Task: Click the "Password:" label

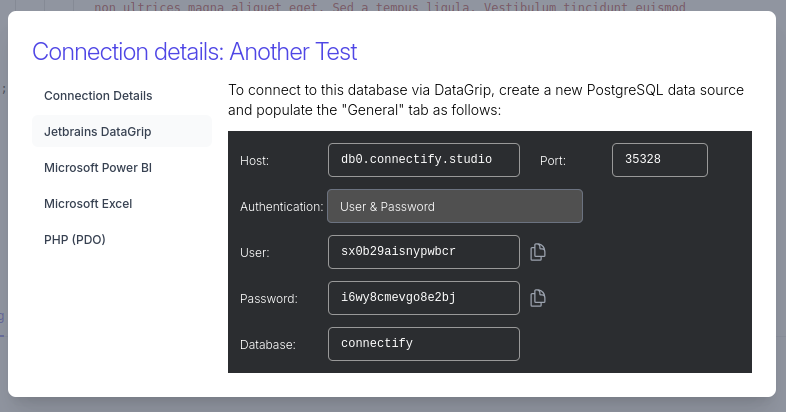Action: [269, 299]
